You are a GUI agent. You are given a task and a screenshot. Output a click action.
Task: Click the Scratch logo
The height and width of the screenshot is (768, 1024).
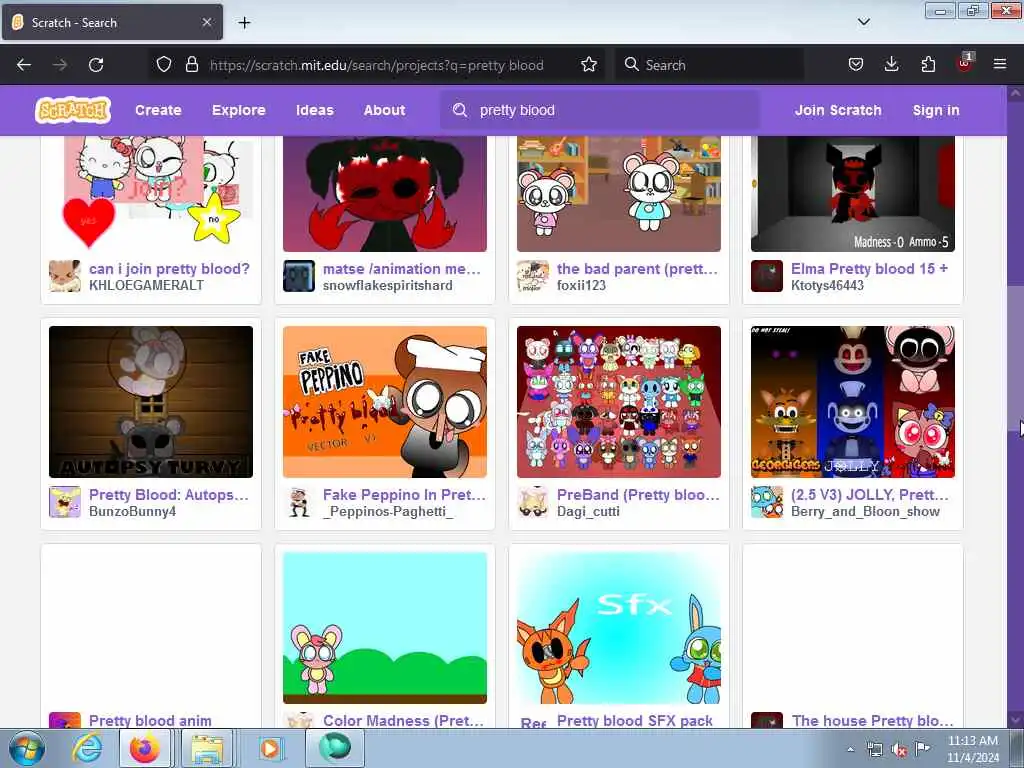coord(72,110)
